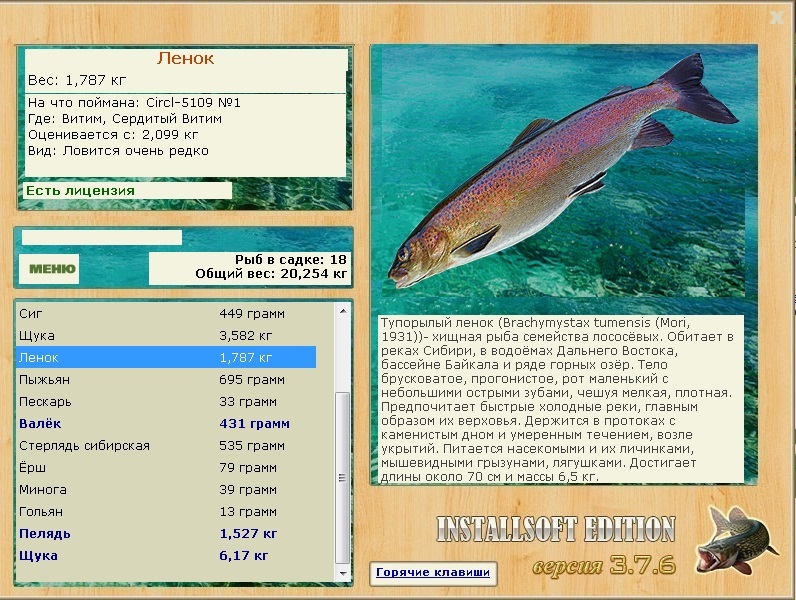This screenshot has width=796, height=600.
Task: Select the Сиг row in the fish list
Action: coord(168,314)
